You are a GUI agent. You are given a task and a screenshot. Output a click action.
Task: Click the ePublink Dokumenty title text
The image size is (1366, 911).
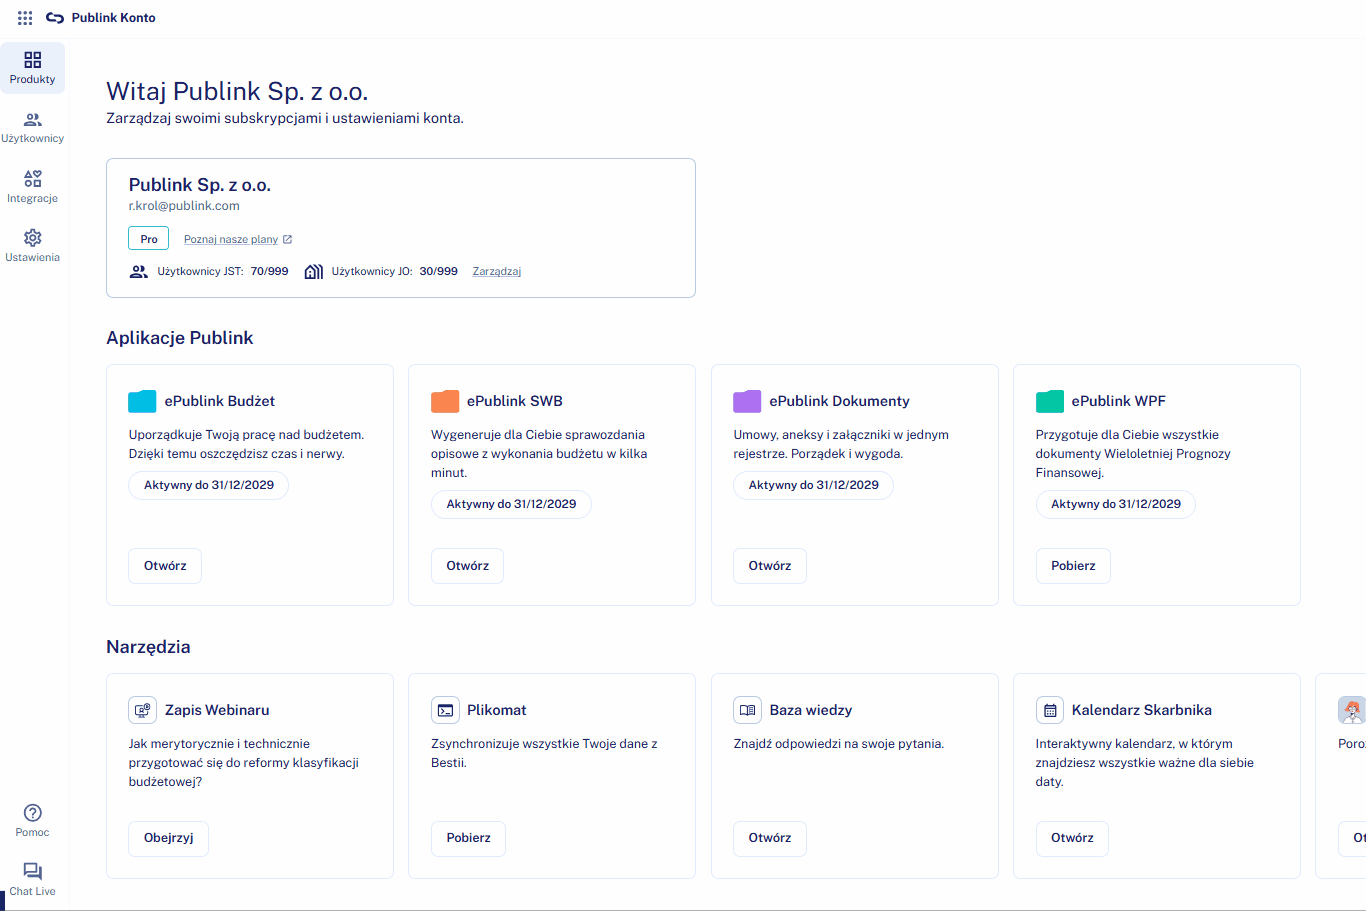point(840,401)
